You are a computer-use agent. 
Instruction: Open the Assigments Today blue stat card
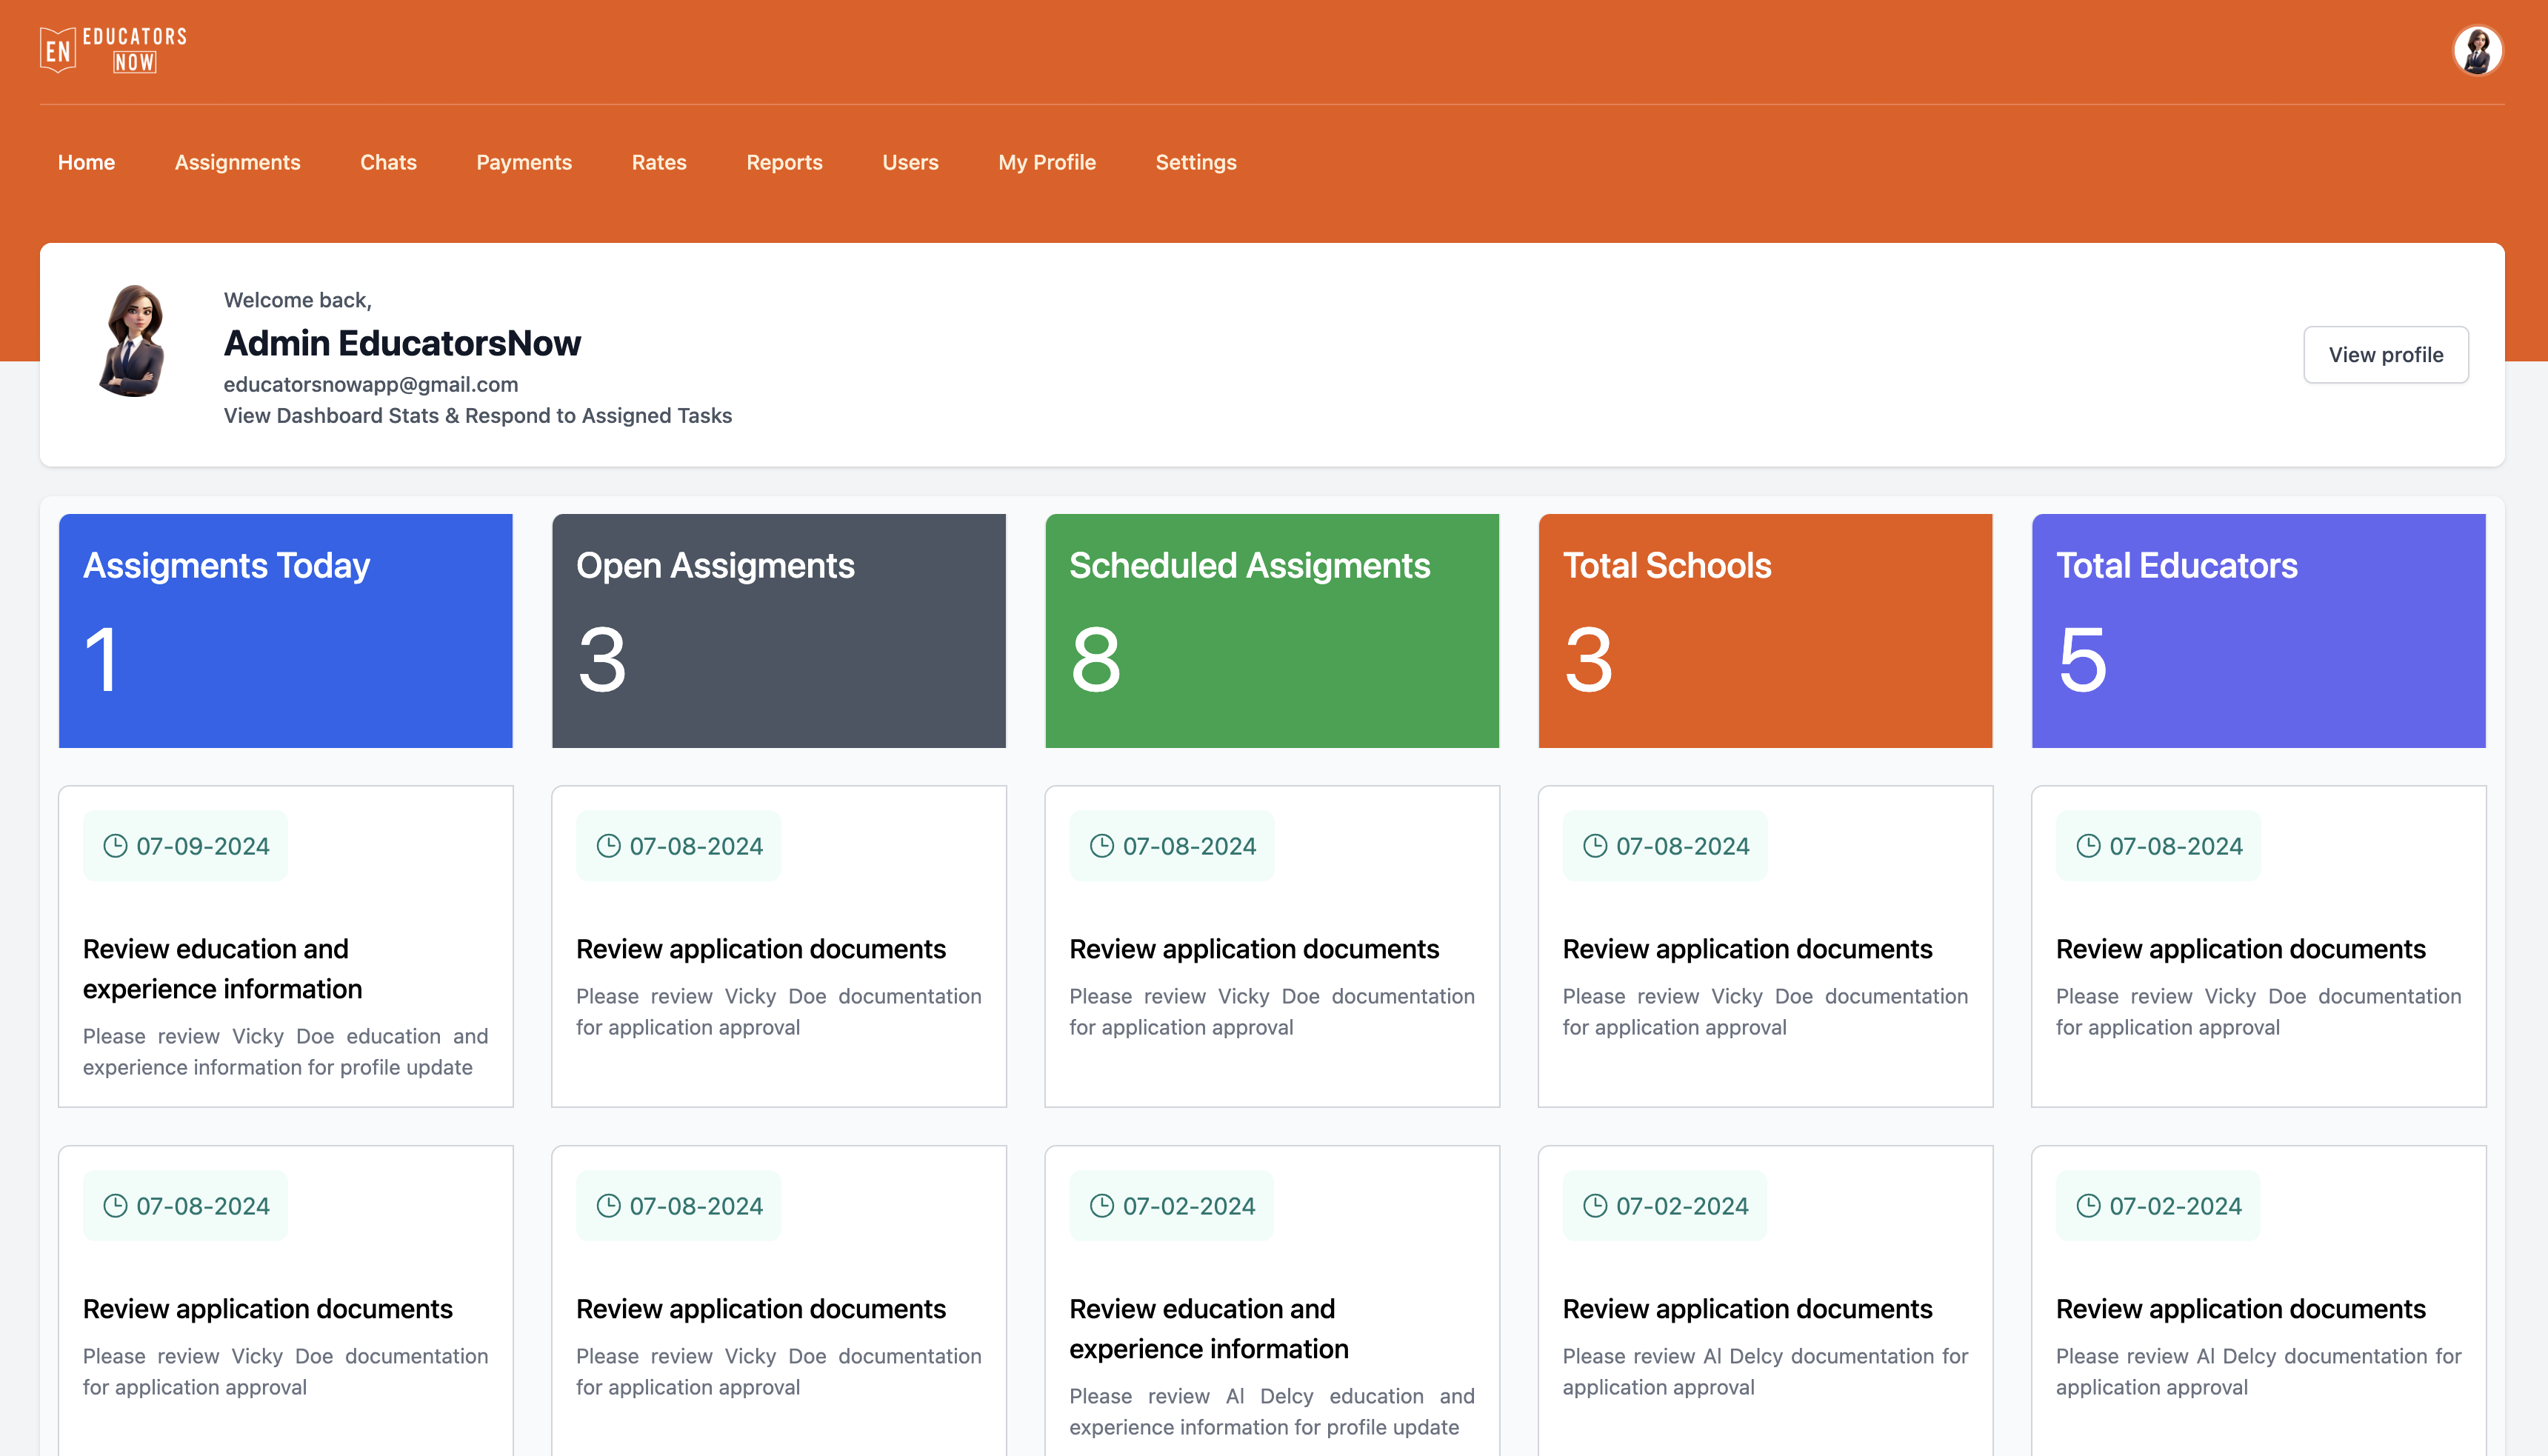click(285, 630)
